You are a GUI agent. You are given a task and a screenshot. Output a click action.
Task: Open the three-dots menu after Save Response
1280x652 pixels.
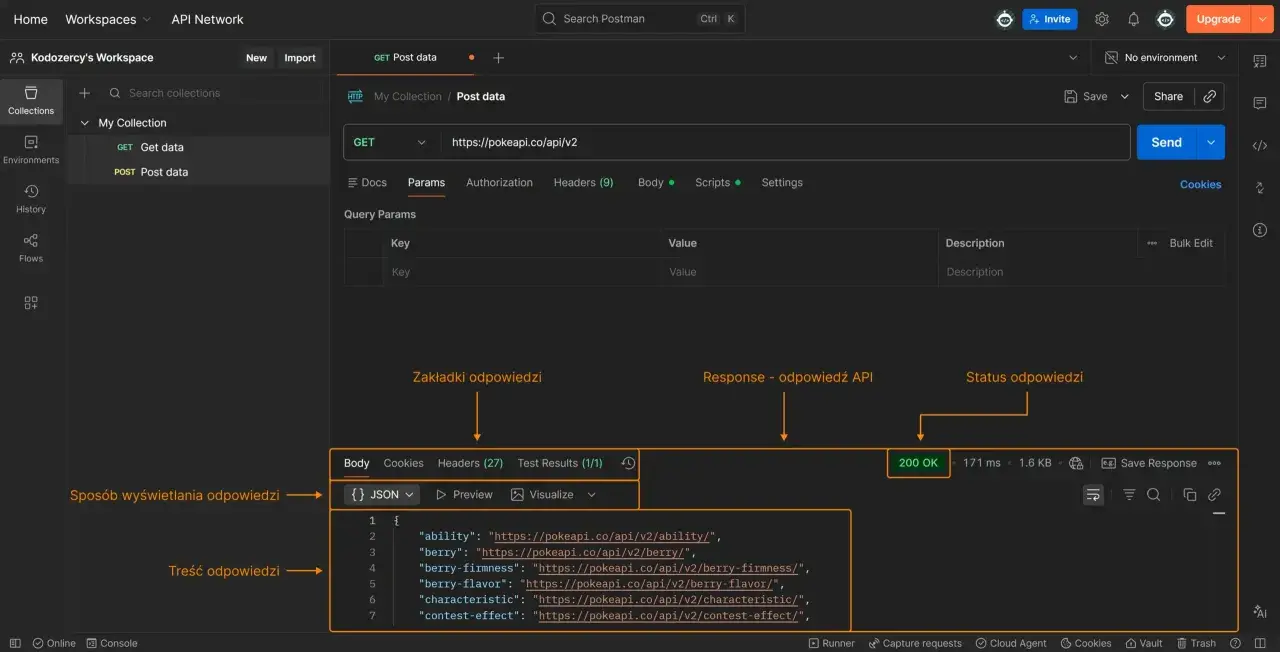1214,463
